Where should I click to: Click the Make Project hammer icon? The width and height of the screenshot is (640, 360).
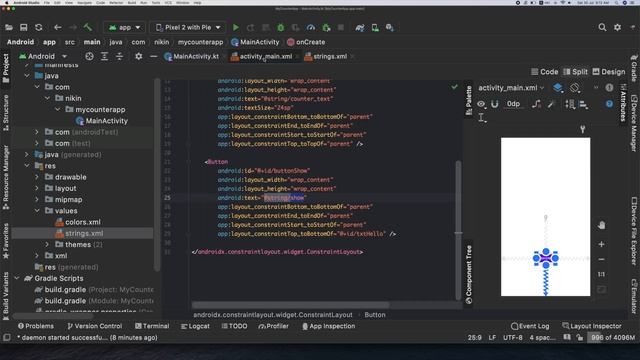click(87, 27)
